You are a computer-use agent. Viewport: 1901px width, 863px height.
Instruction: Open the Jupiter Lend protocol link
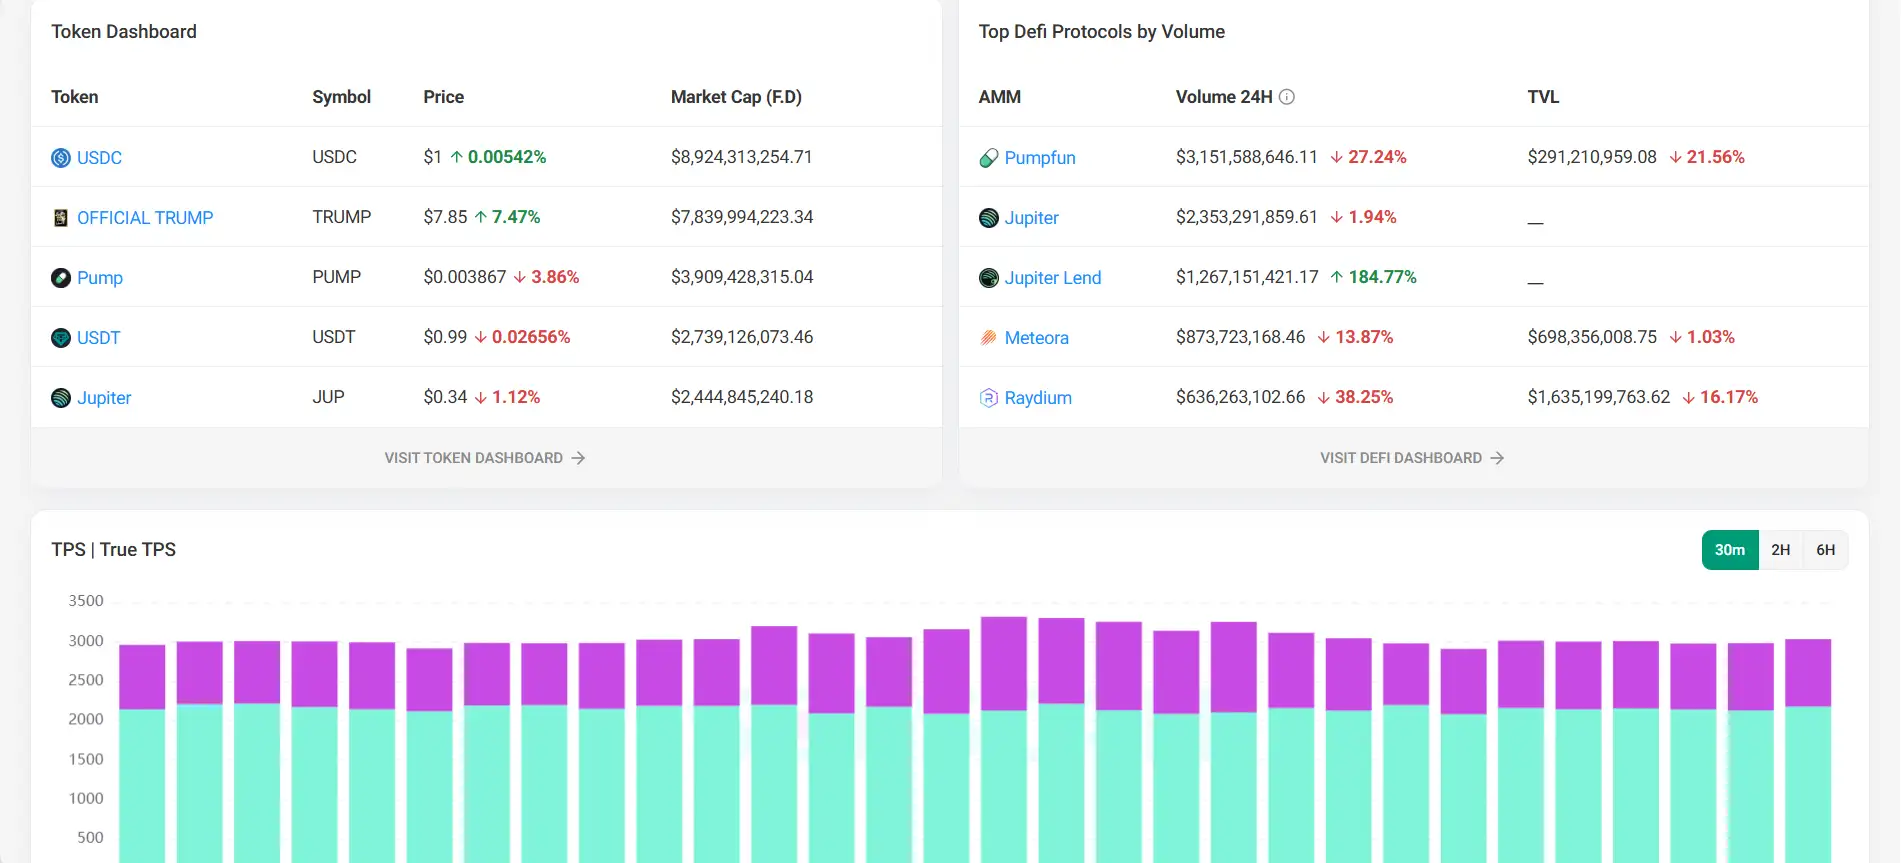coord(1052,278)
